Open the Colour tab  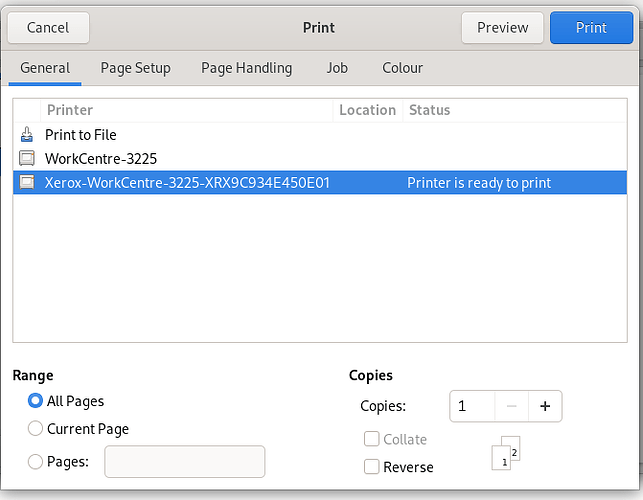(x=402, y=68)
